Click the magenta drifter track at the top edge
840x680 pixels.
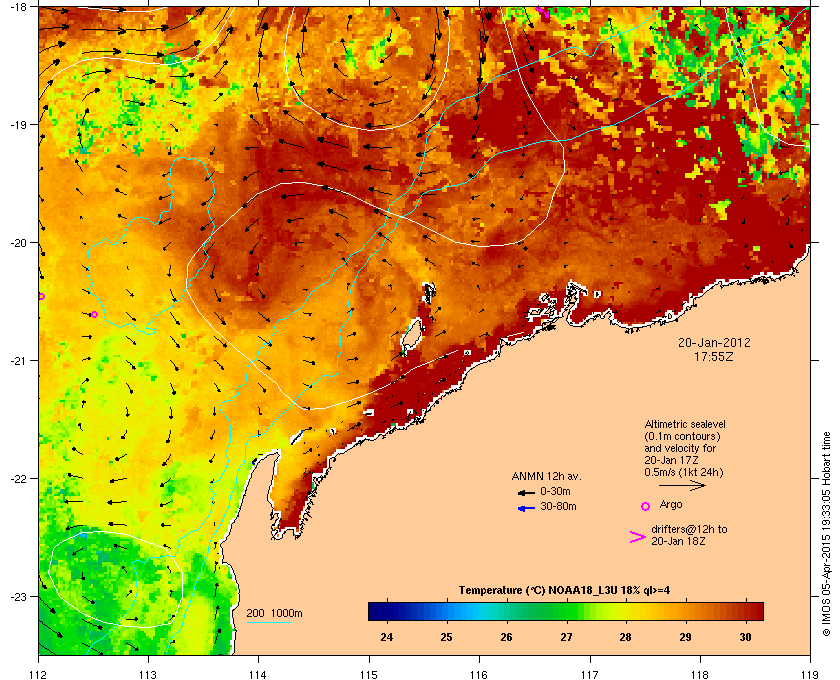543,12
